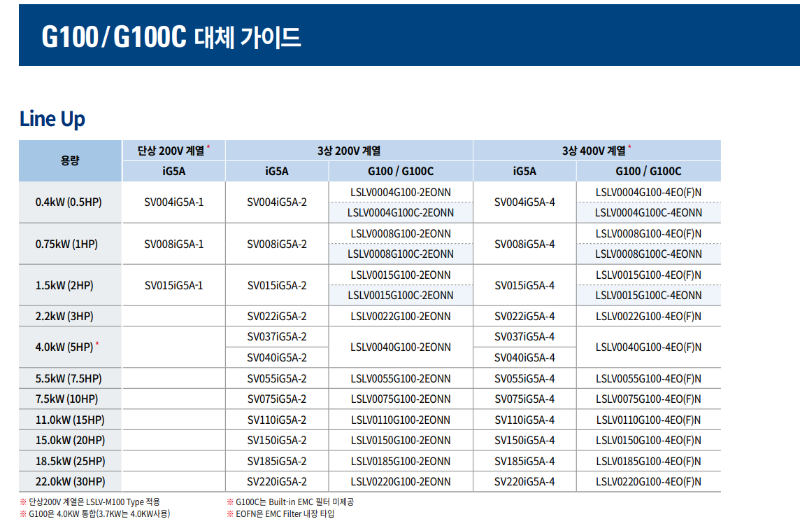Click cell LSLV0008G100-2EONN
Viewport: 800px width, 531px height.
[x=401, y=234]
